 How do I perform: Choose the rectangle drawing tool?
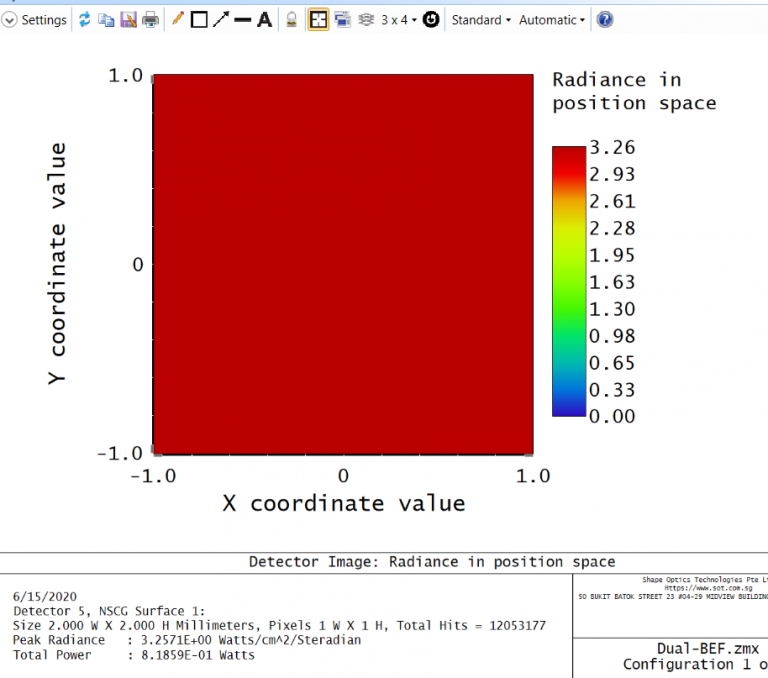point(199,20)
